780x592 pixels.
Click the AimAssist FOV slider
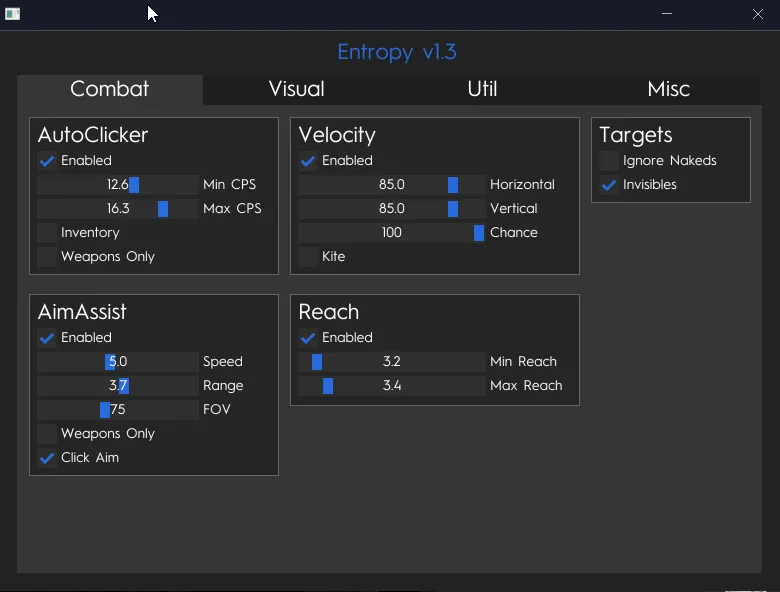click(x=118, y=410)
